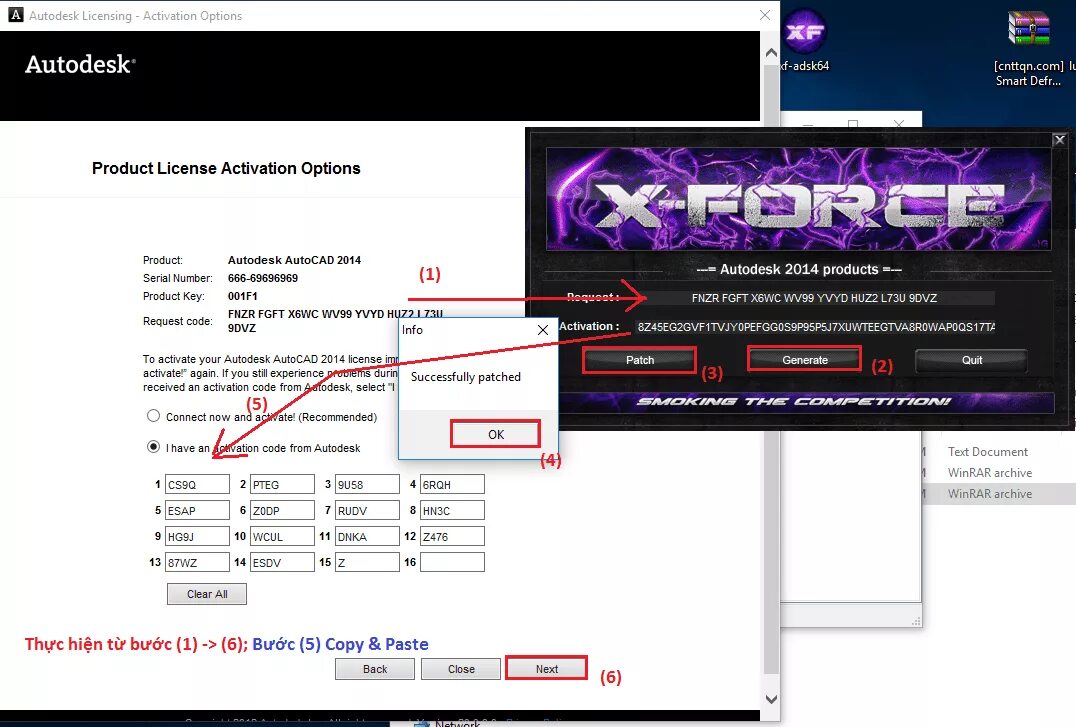Click activation code box 14 containing ESDV
The width and height of the screenshot is (1076, 727).
[282, 562]
